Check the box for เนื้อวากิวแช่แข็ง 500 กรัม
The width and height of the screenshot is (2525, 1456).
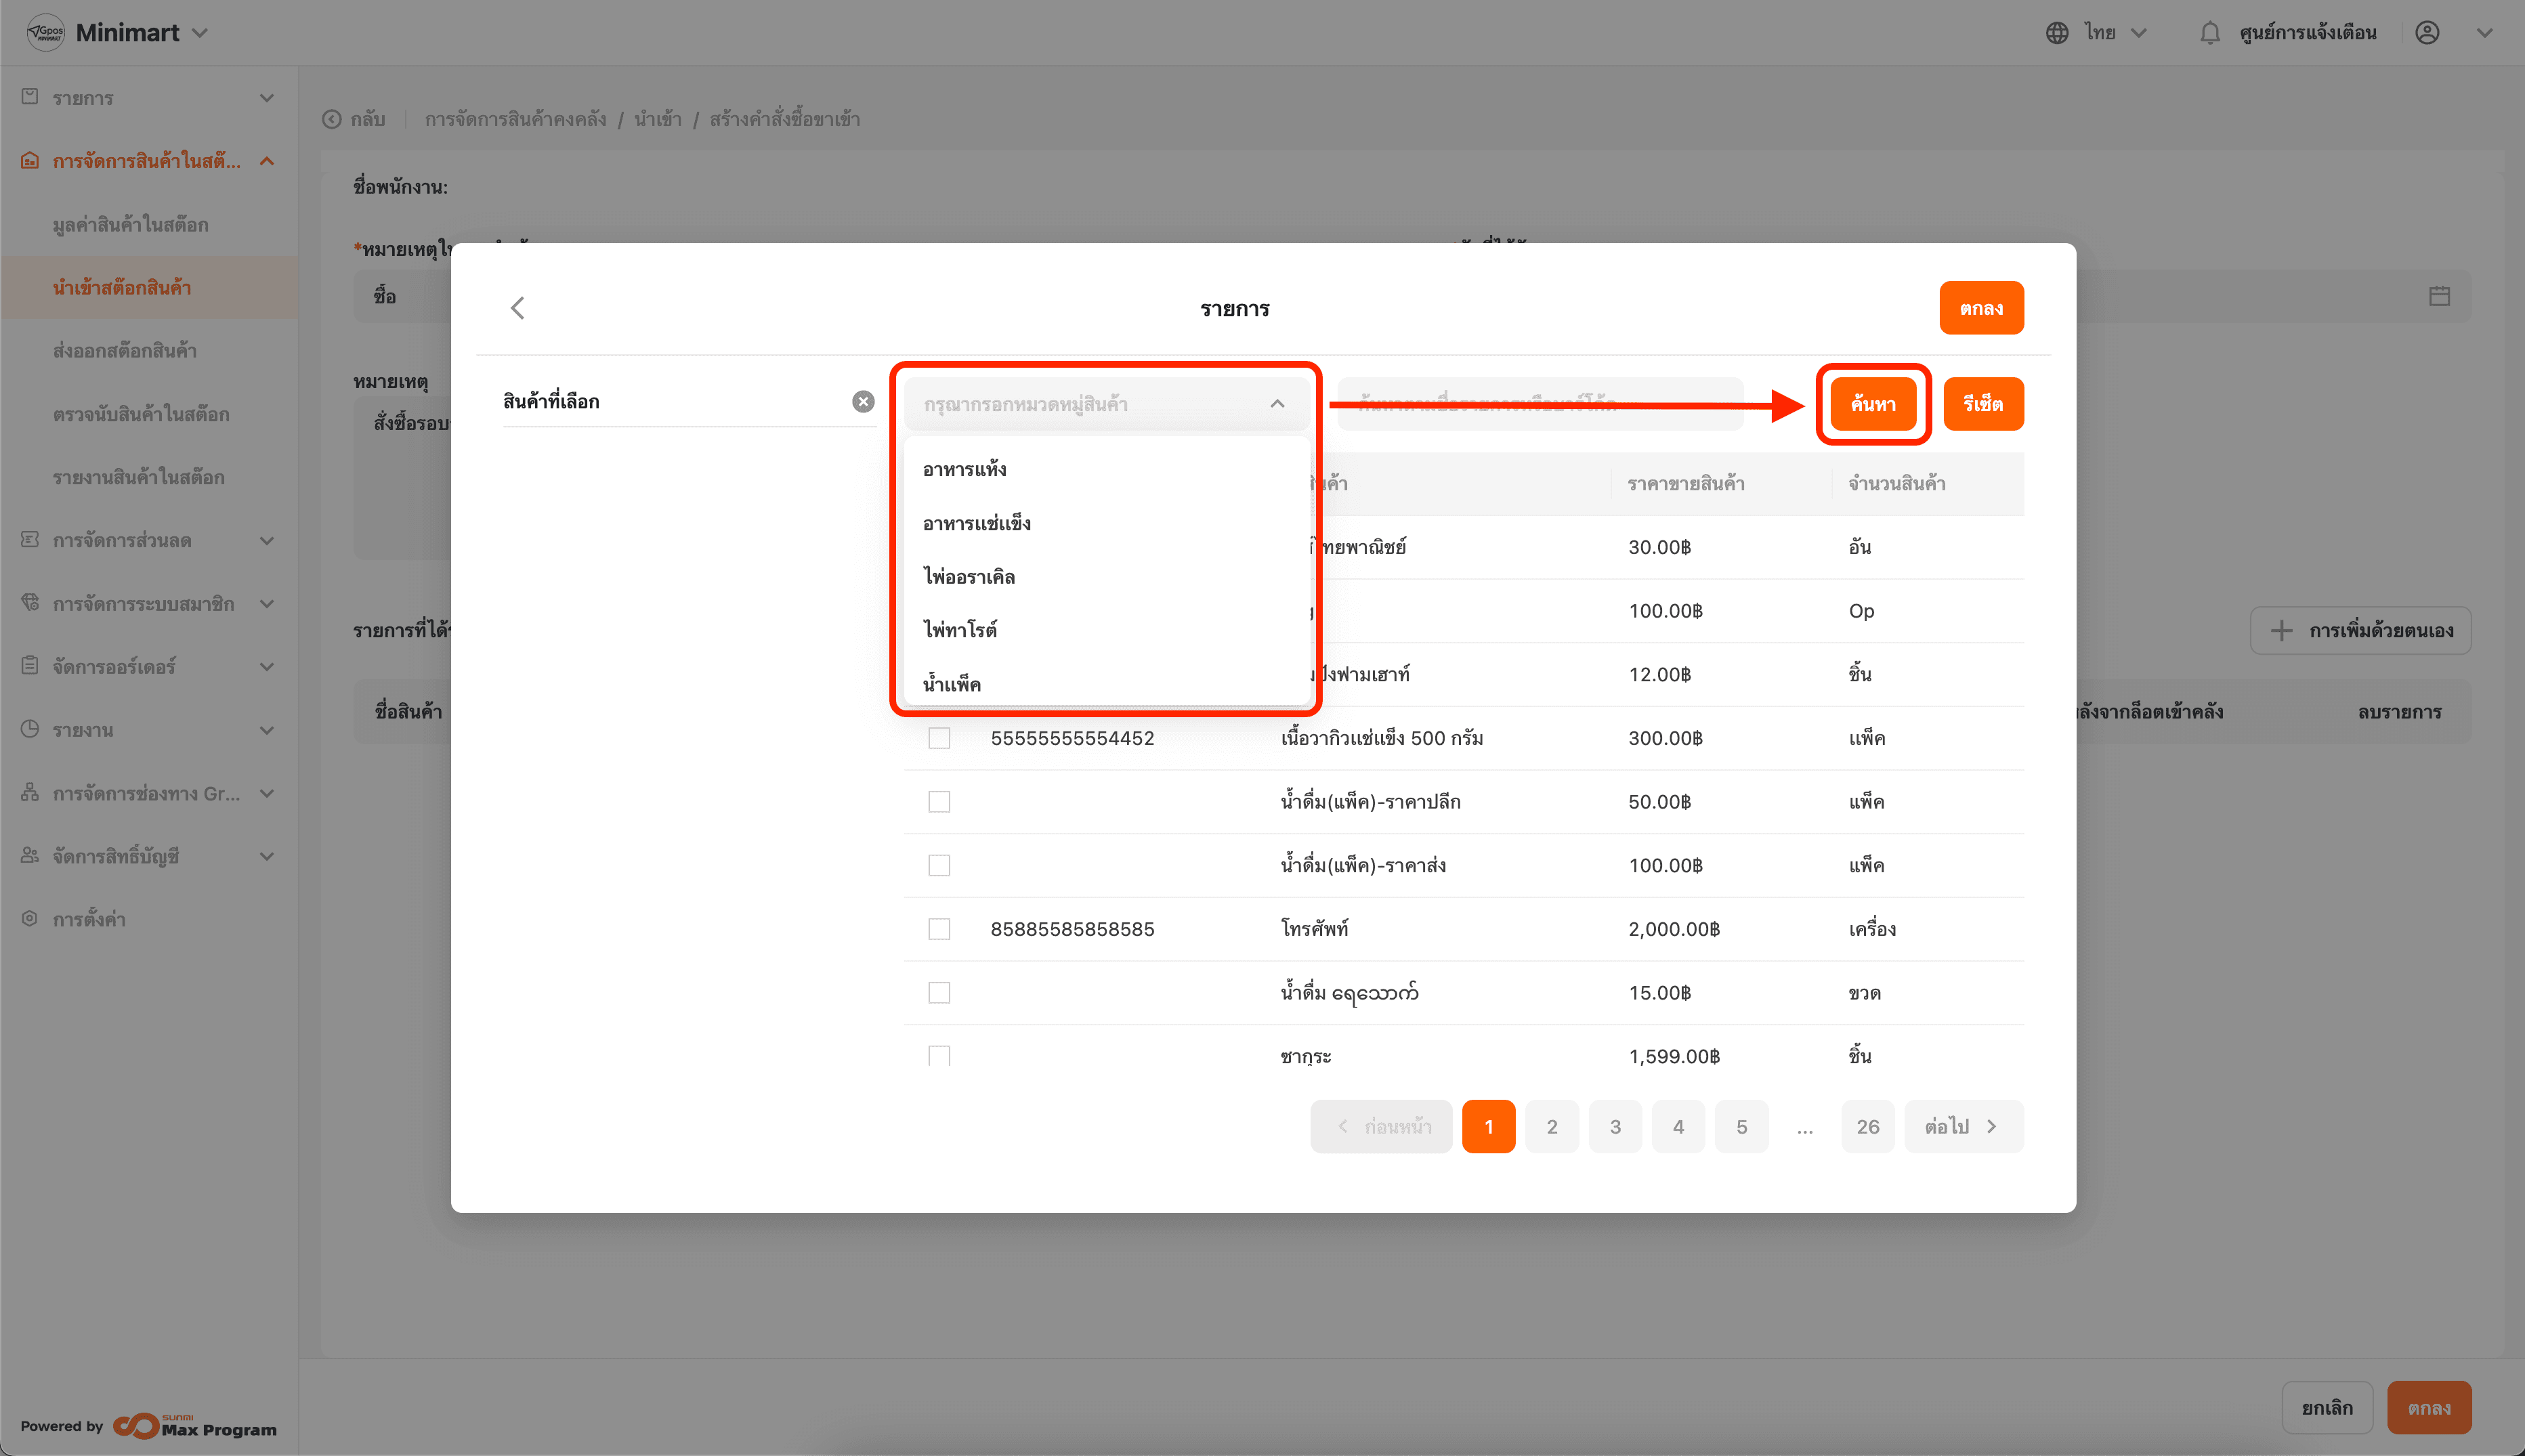(x=939, y=738)
